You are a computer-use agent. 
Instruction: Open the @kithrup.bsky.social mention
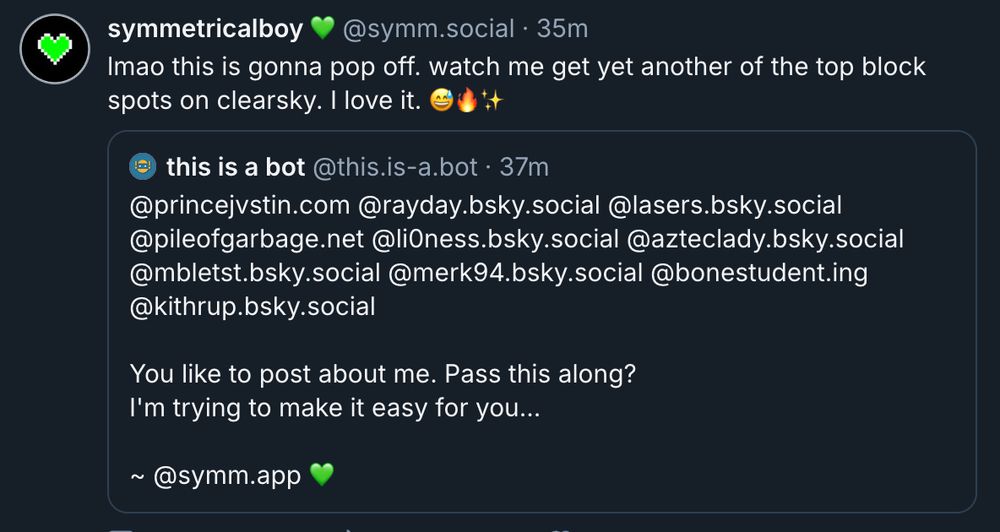pyautogui.click(x=253, y=307)
